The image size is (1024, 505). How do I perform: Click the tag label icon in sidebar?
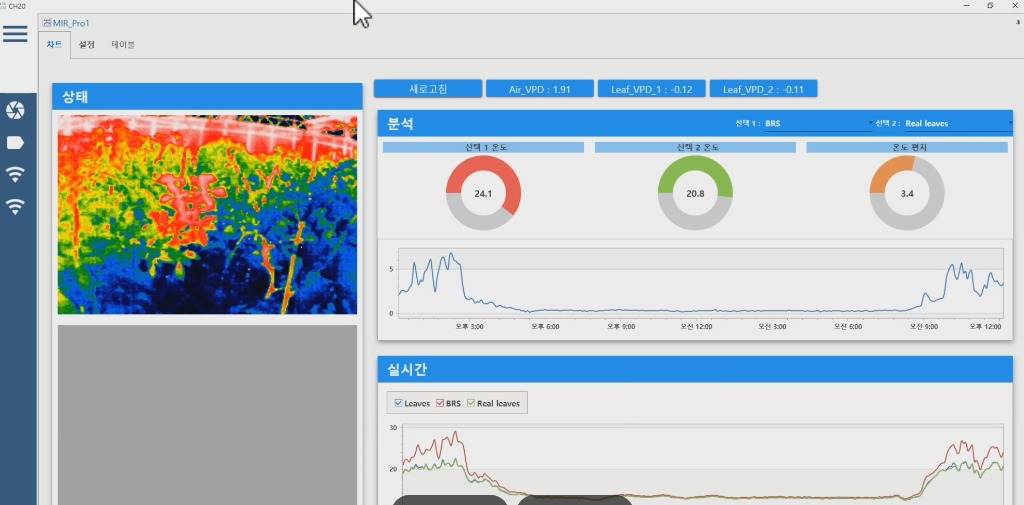(x=15, y=142)
